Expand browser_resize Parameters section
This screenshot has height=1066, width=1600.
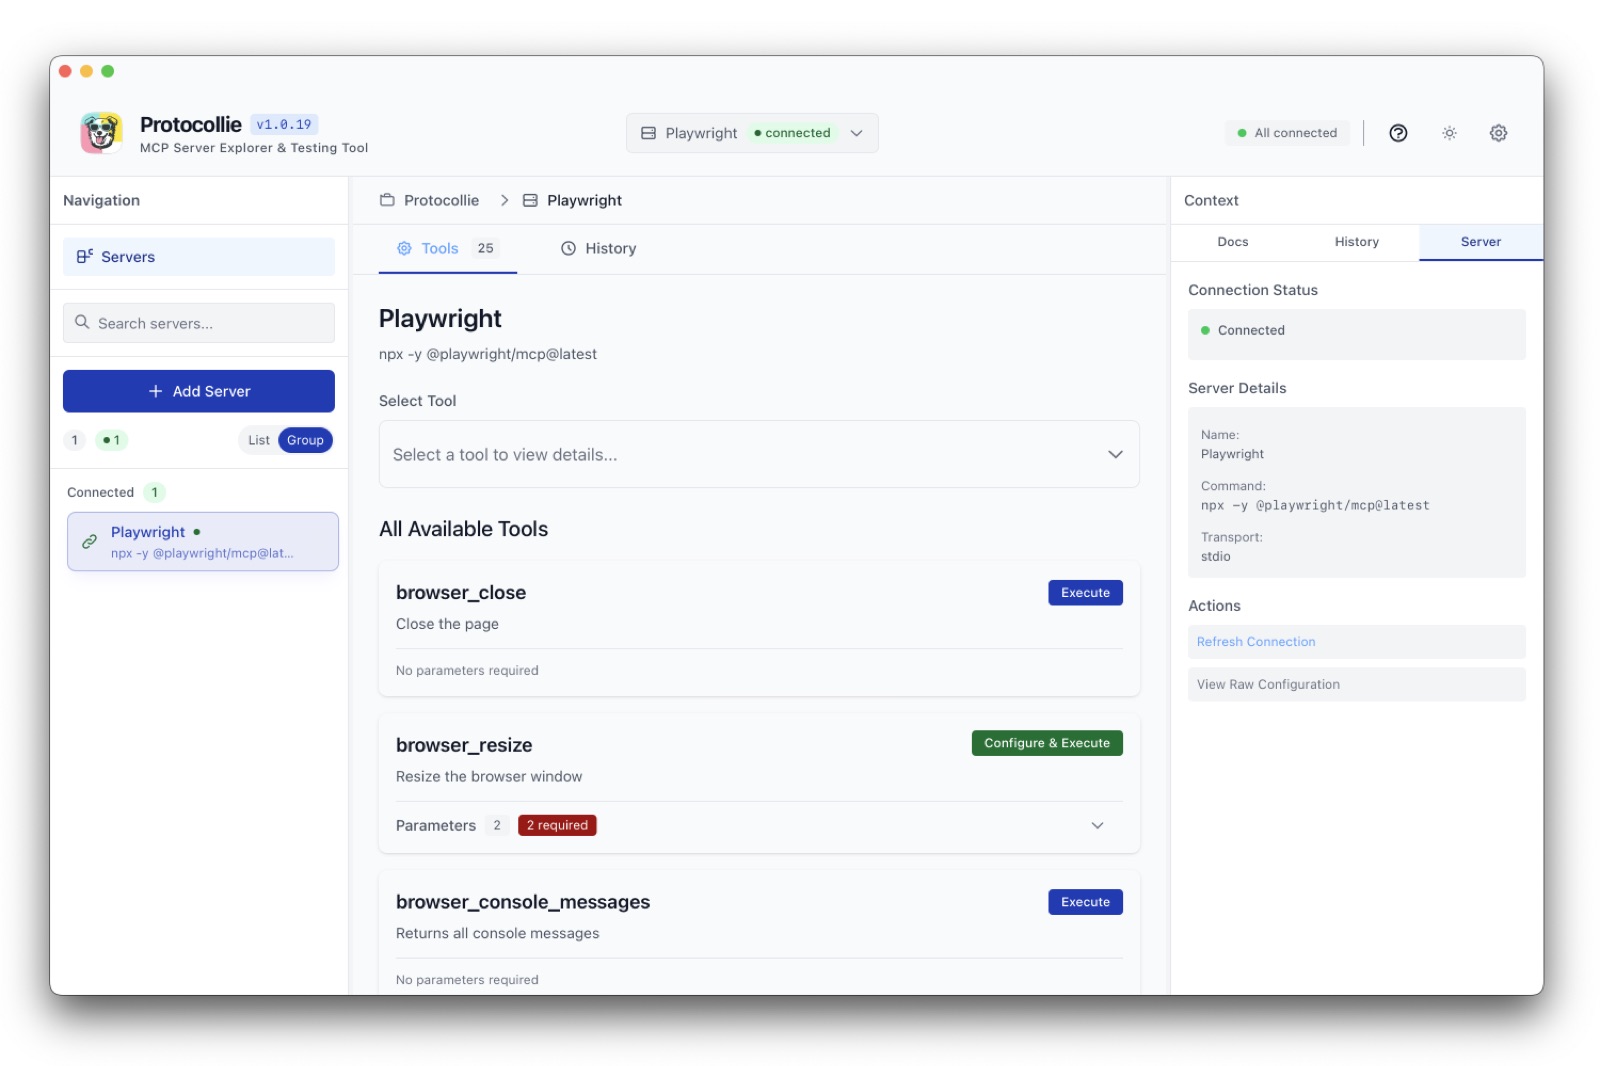[x=759, y=825]
